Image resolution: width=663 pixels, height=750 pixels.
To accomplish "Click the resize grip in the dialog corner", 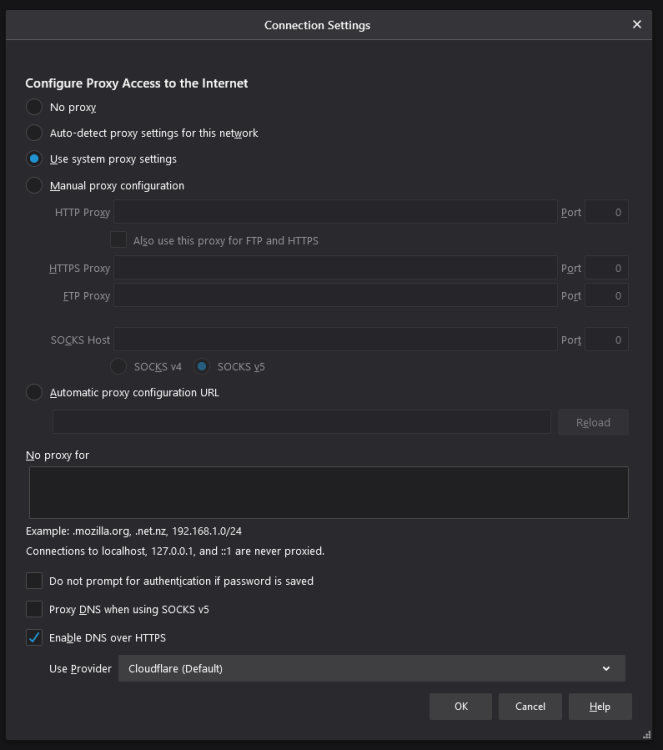I will pyautogui.click(x=647, y=735).
